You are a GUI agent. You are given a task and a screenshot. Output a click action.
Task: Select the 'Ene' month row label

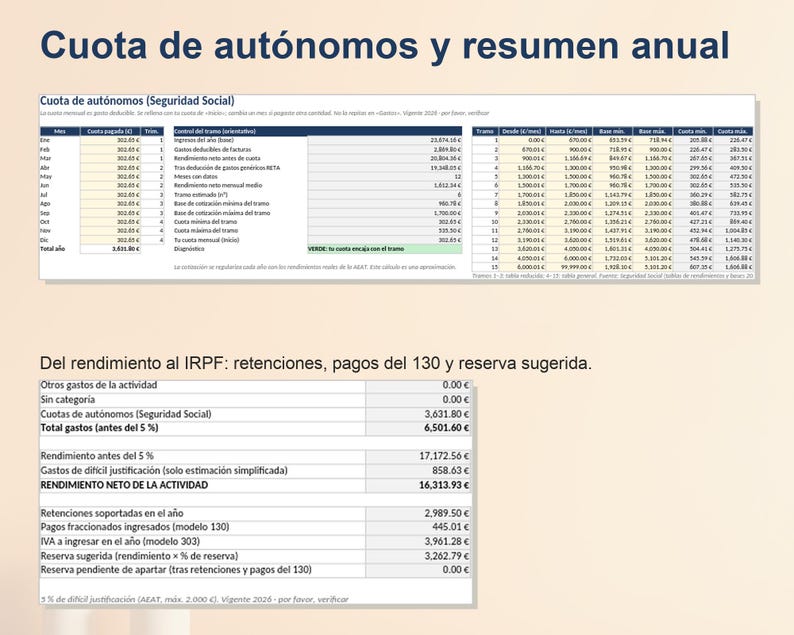[45, 140]
